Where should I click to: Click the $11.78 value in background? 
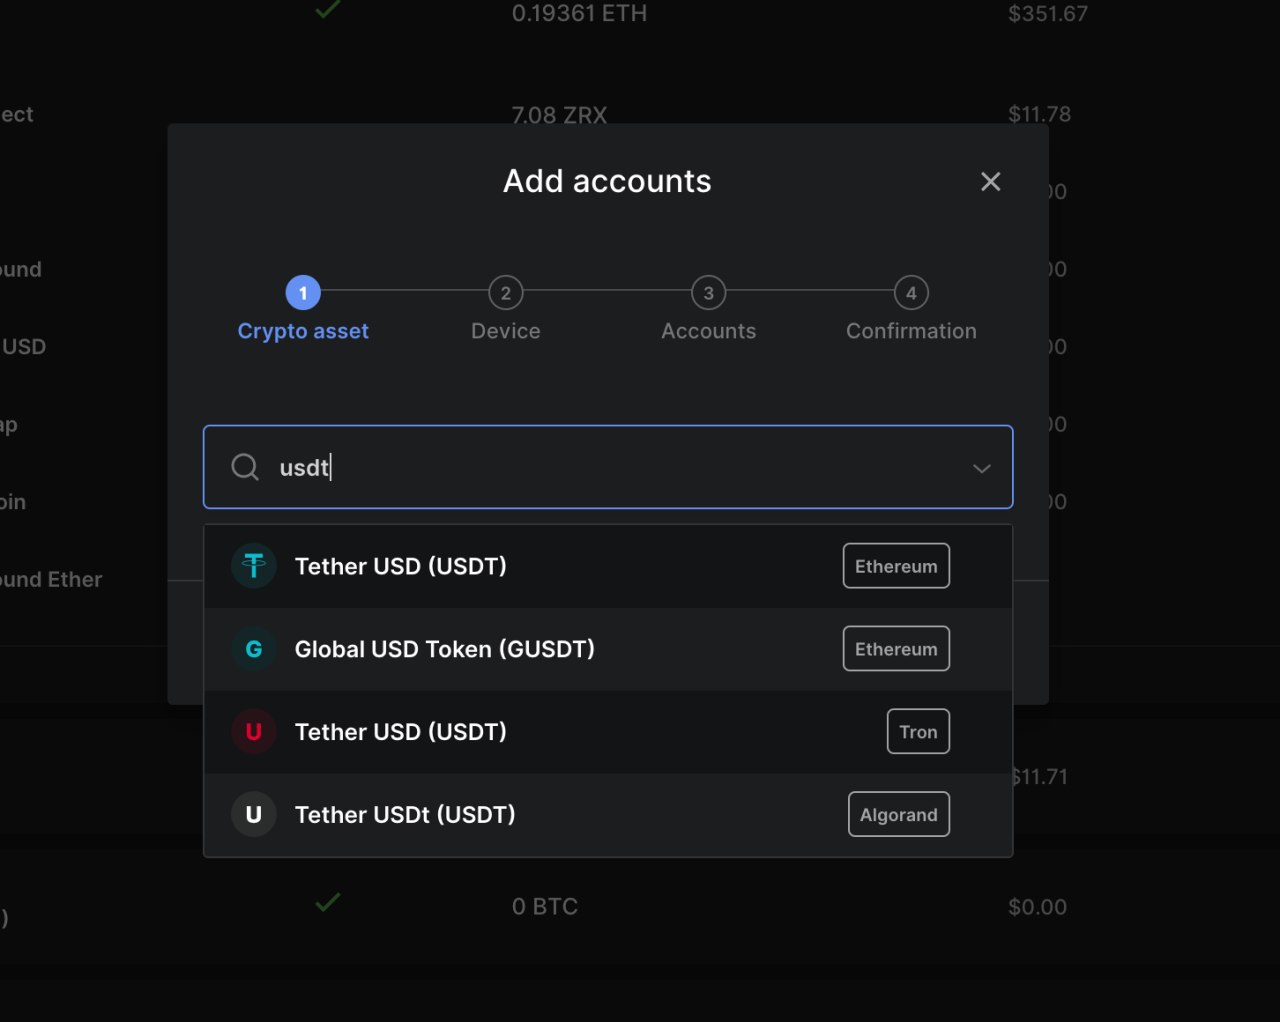(x=1039, y=114)
